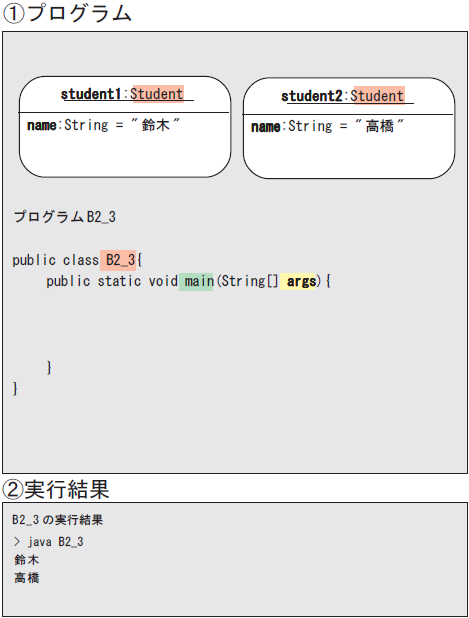469x618 pixels.
Task: Click the student2 object name
Action: click(312, 96)
